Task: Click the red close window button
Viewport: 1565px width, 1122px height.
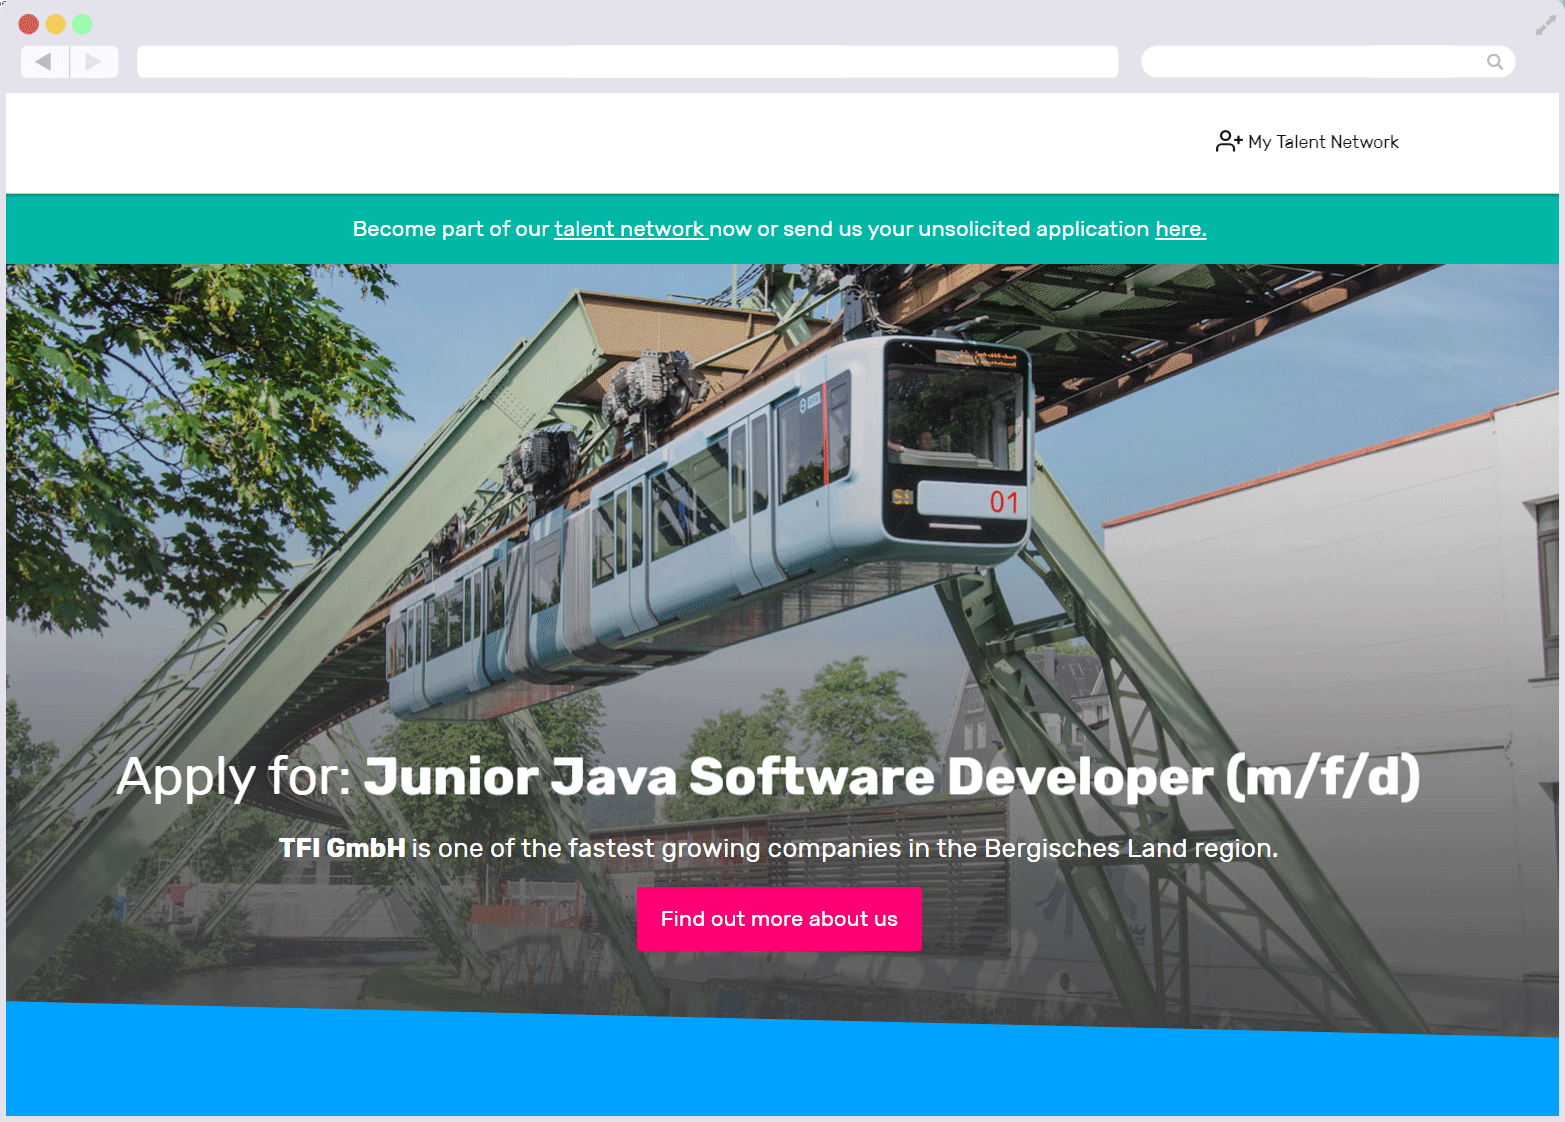Action: 29,24
